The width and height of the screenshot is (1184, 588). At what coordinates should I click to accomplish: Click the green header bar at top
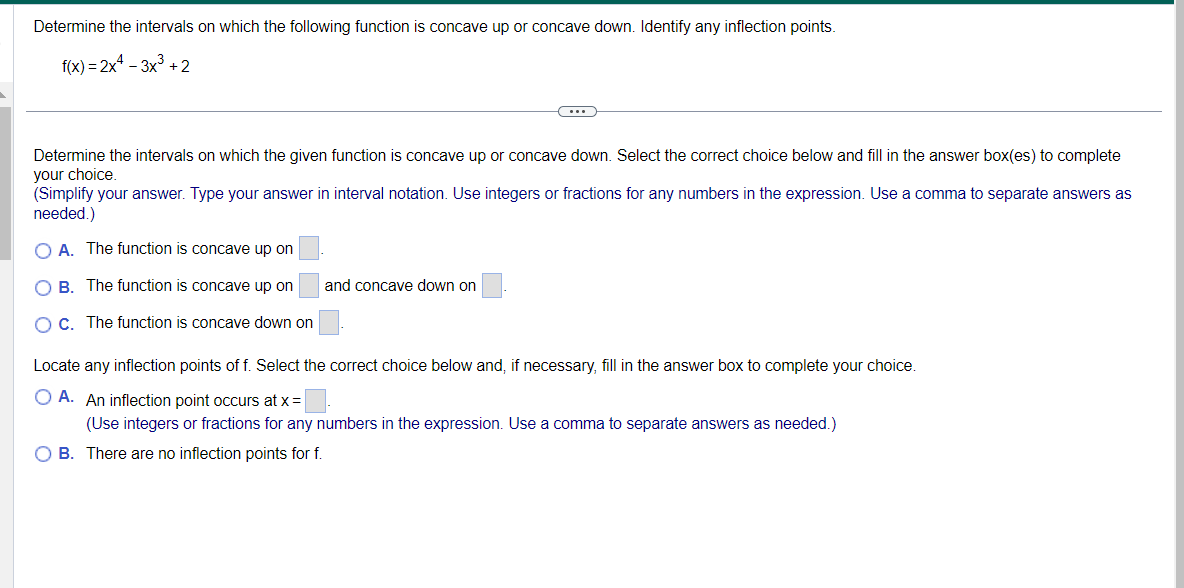pos(592,4)
